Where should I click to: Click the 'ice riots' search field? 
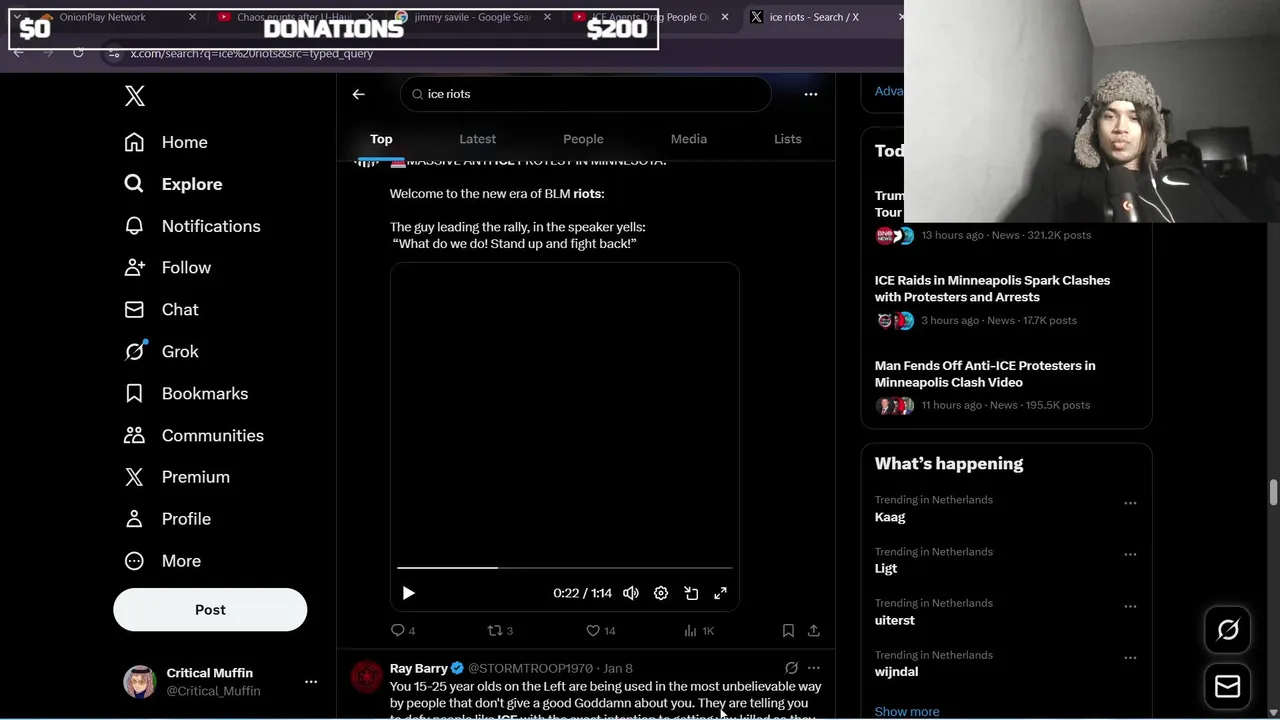586,94
